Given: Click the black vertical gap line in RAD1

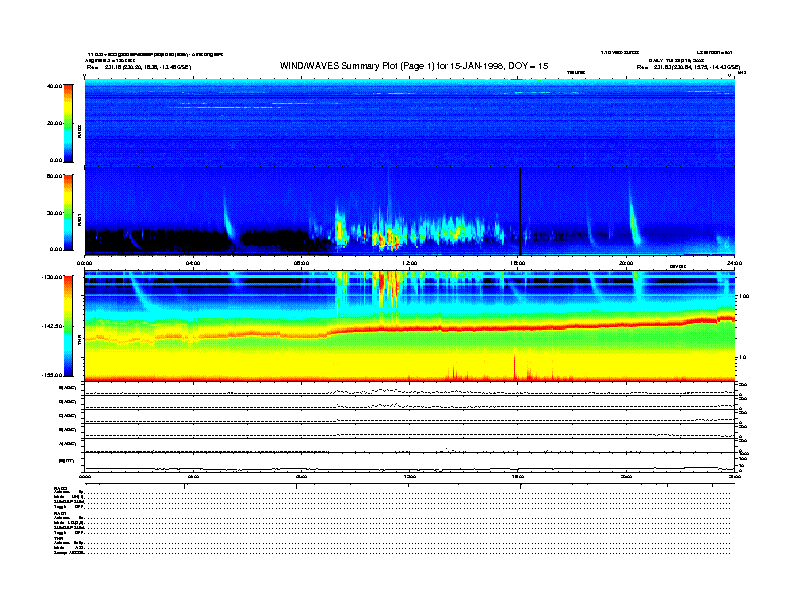Looking at the screenshot, I should [520, 211].
